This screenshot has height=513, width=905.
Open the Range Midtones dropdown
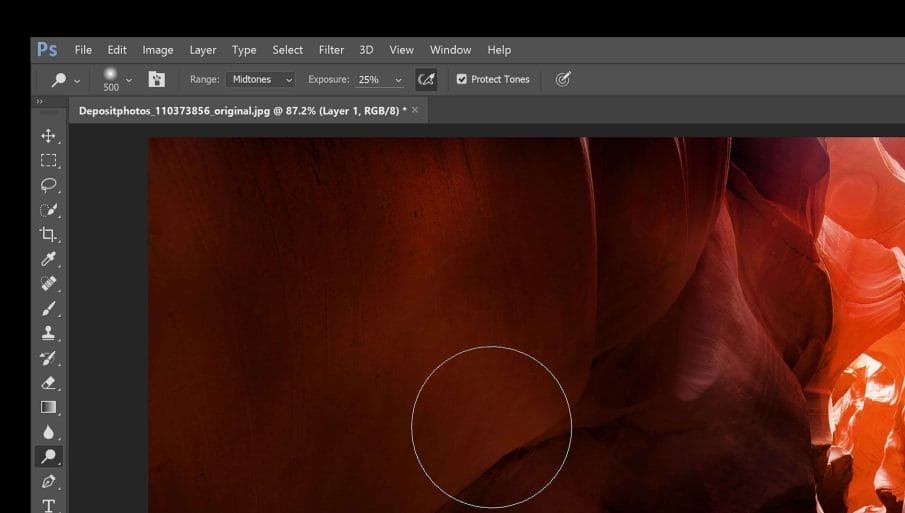260,79
